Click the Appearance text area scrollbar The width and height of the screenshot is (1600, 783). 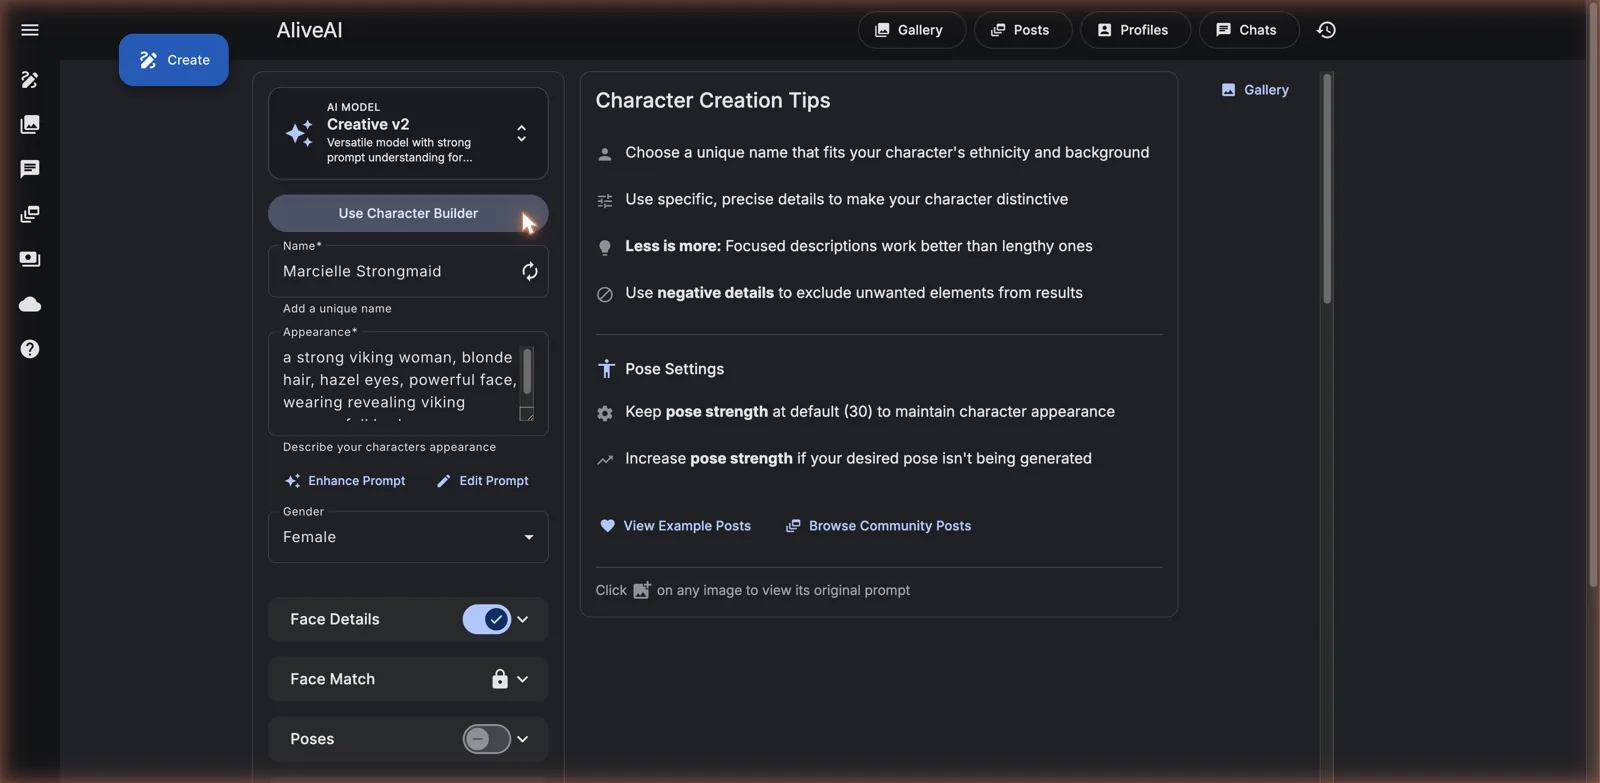pyautogui.click(x=527, y=371)
